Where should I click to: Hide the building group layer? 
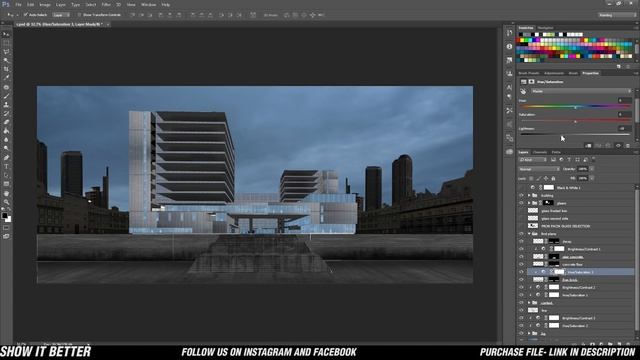(x=521, y=196)
